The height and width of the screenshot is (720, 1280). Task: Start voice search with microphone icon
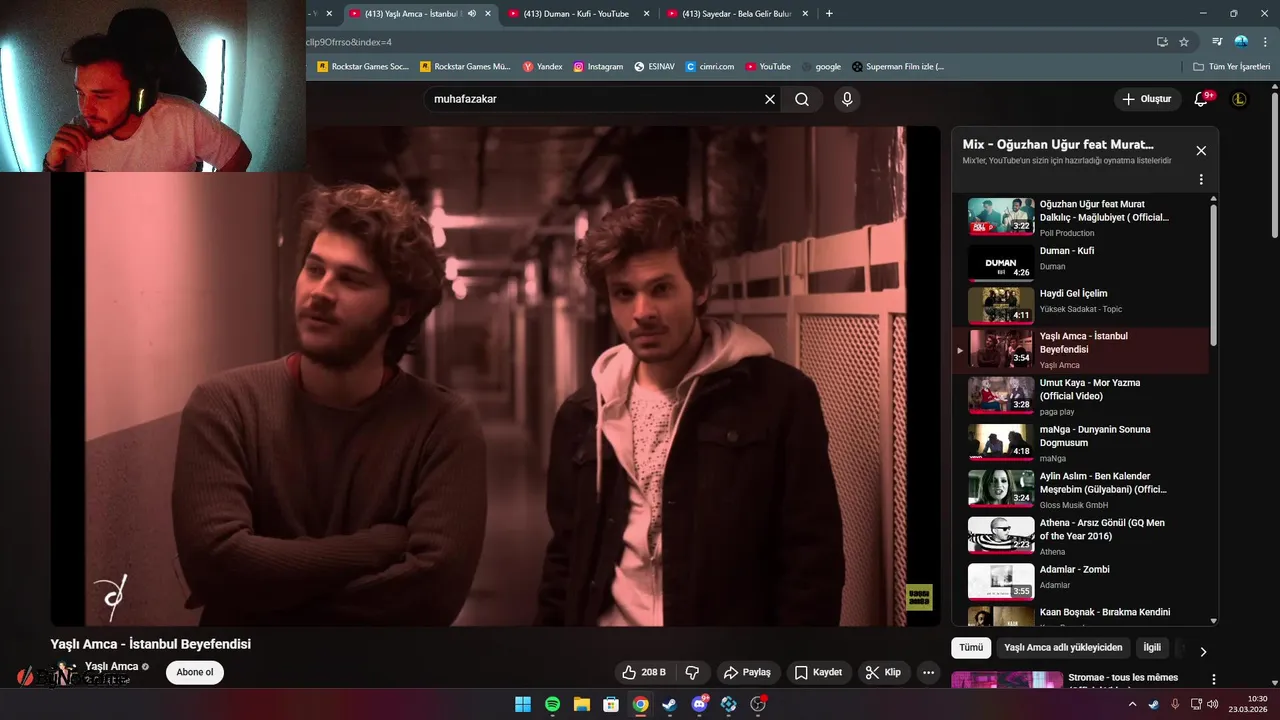pyautogui.click(x=847, y=99)
